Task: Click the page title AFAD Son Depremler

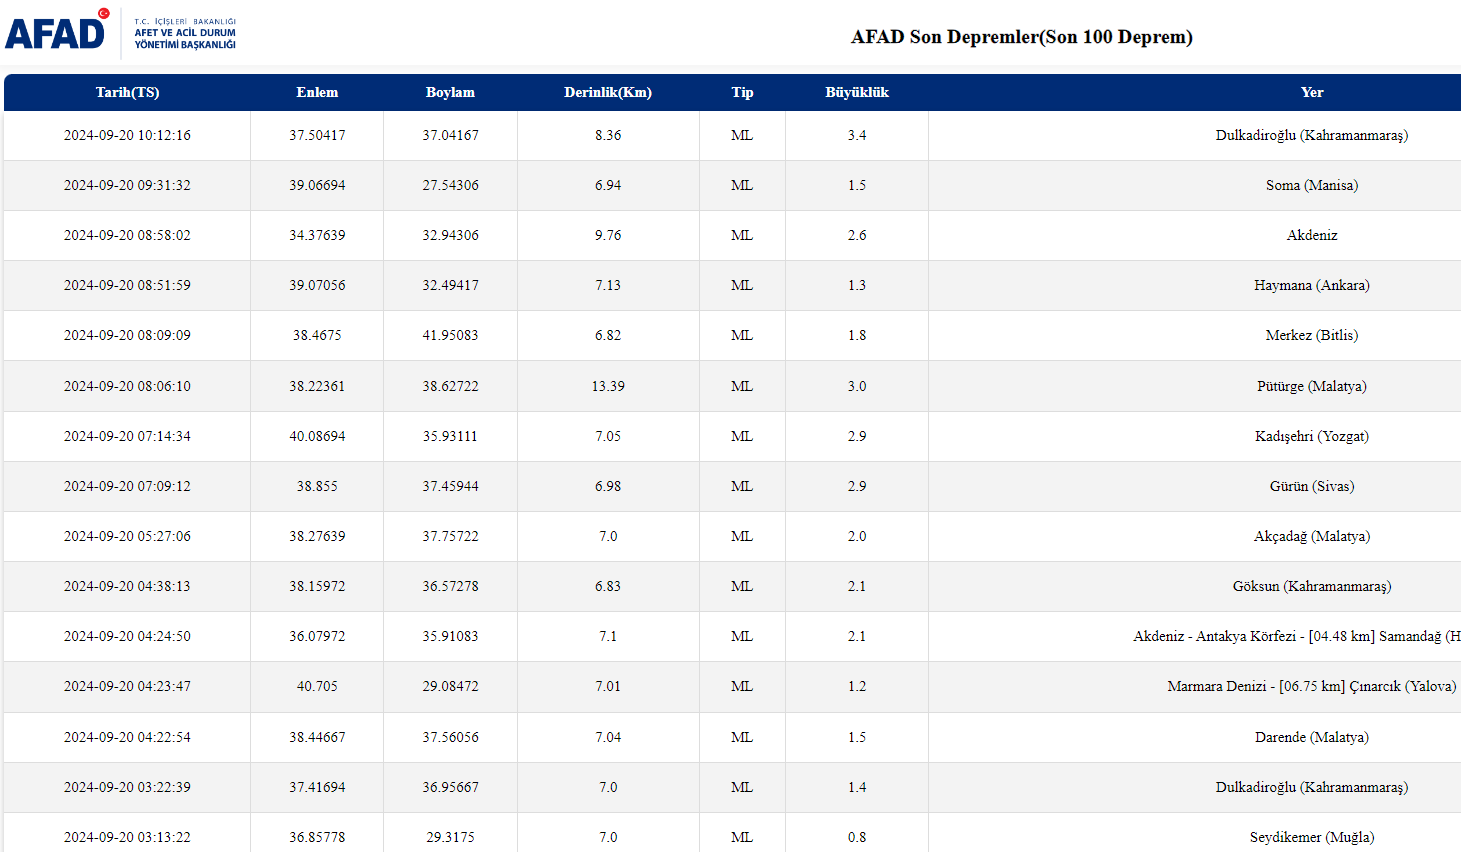Action: point(1022,37)
